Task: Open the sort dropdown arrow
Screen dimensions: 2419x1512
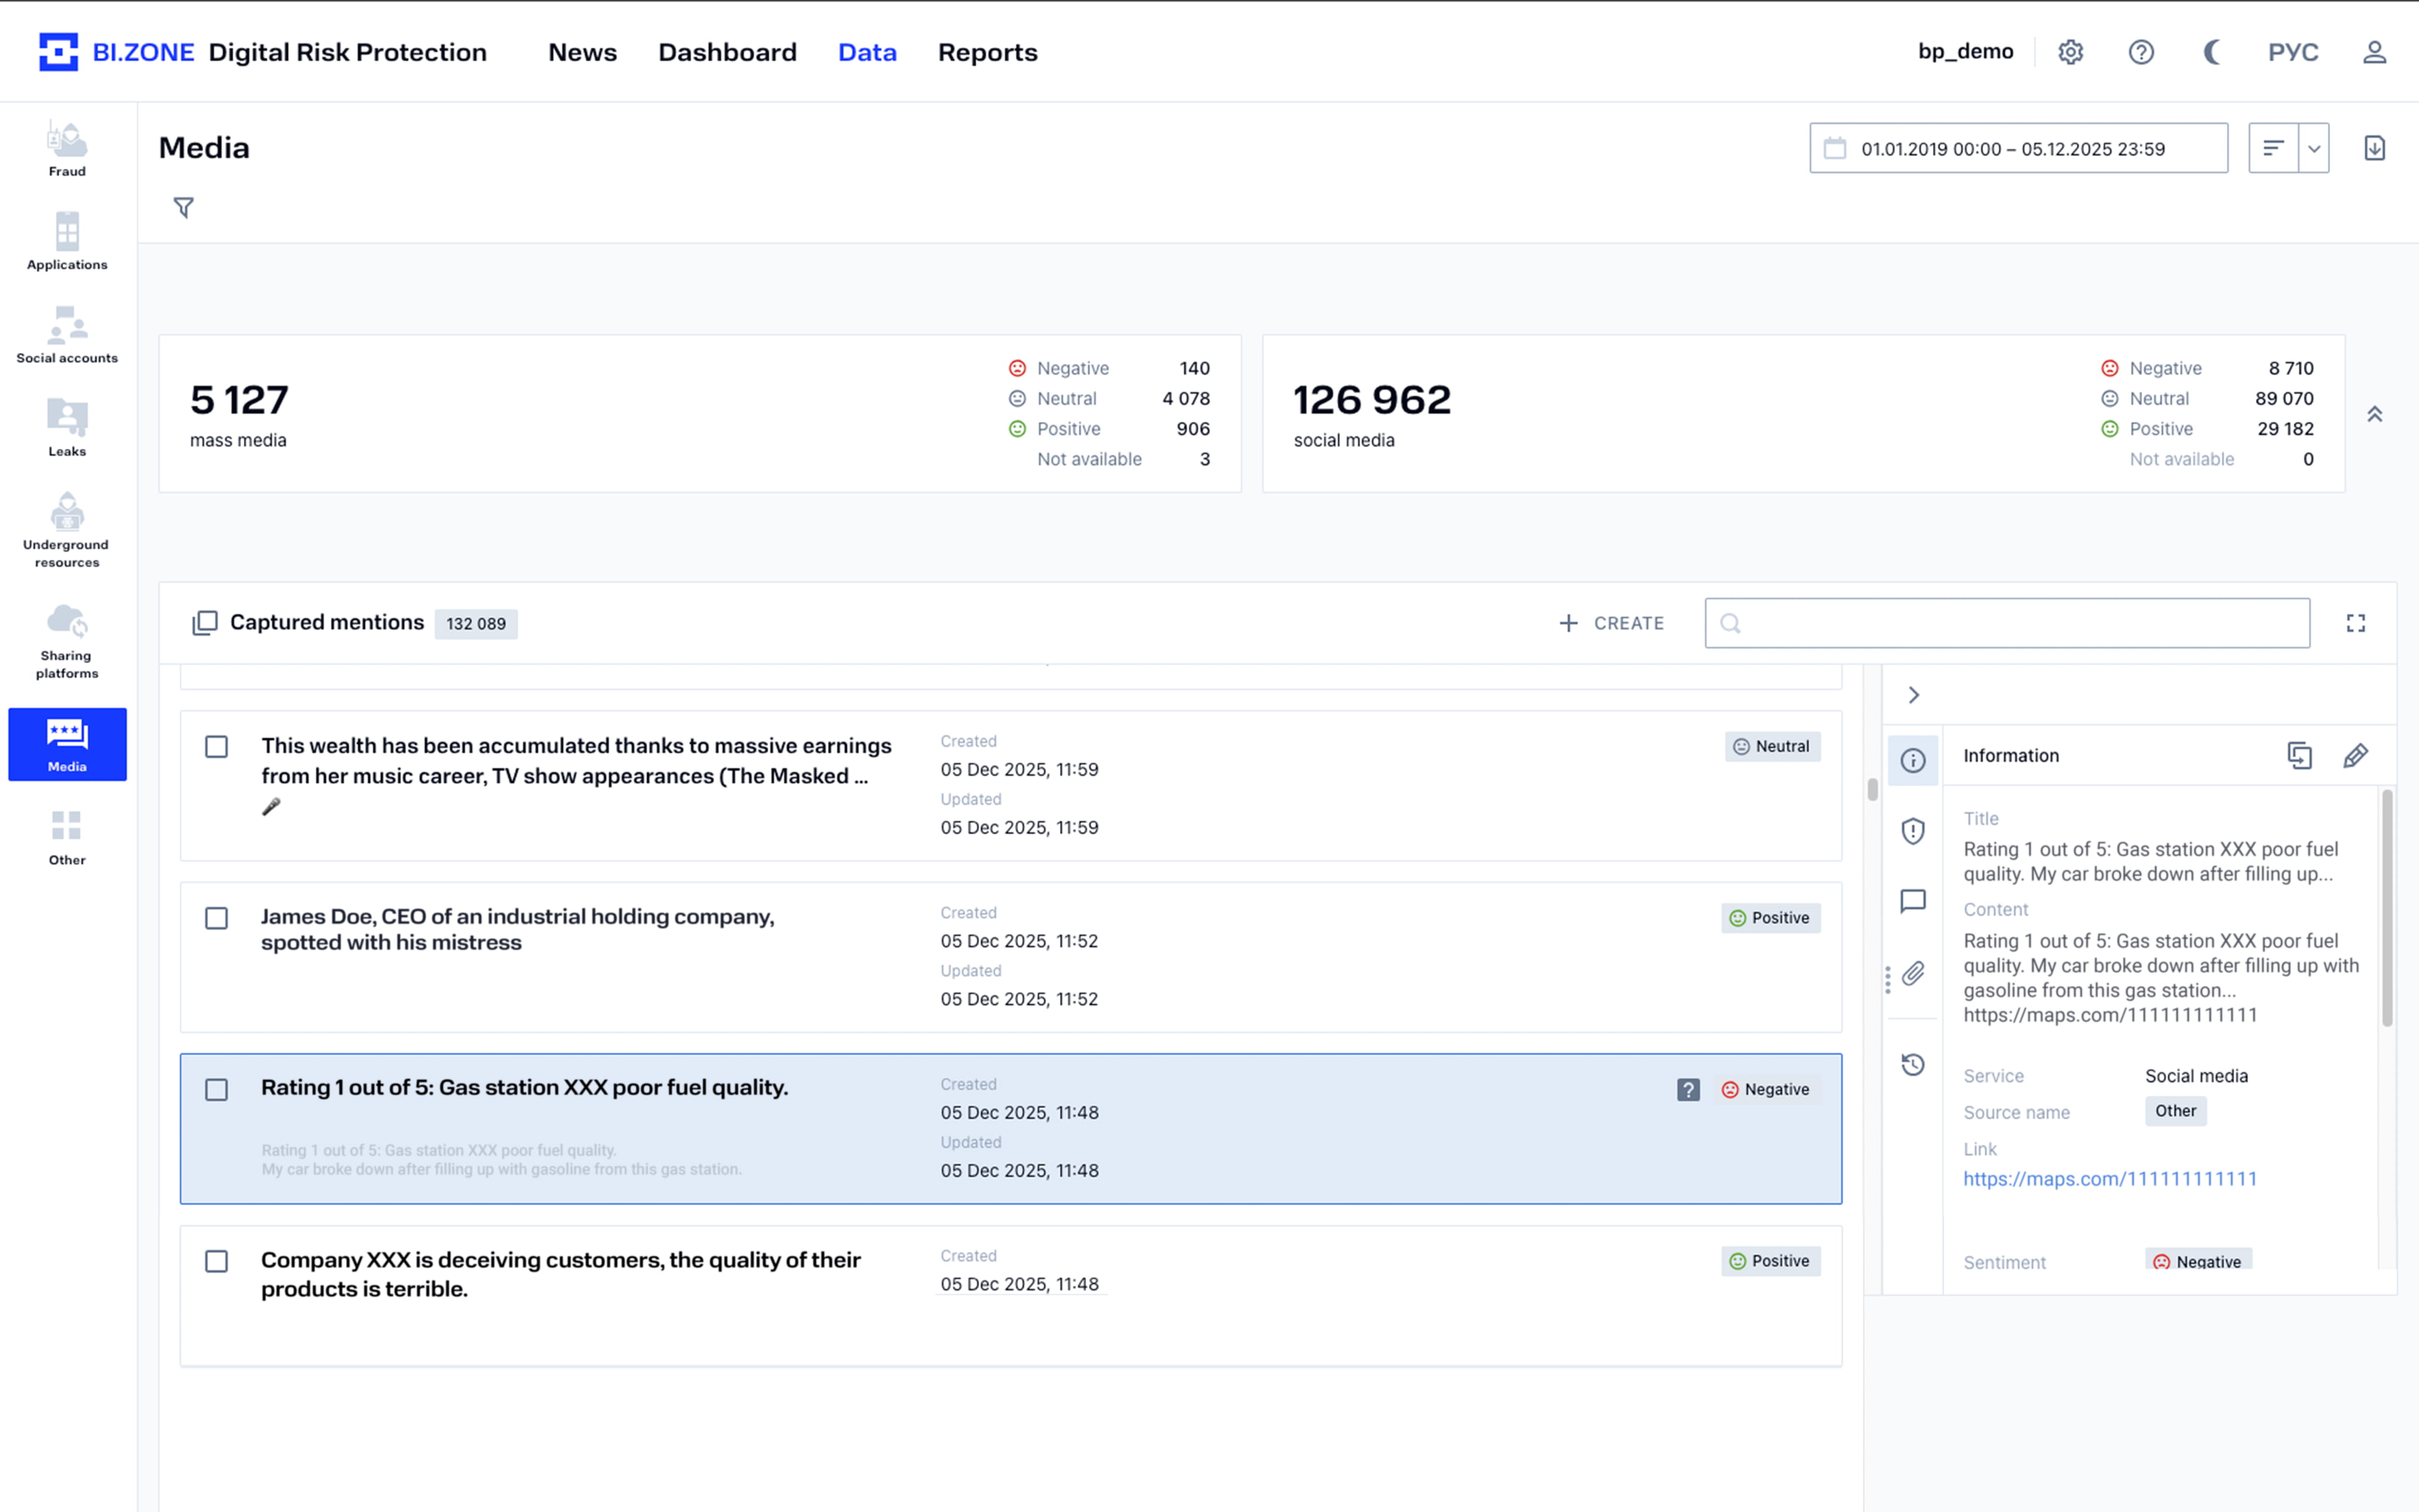Action: click(x=2314, y=148)
